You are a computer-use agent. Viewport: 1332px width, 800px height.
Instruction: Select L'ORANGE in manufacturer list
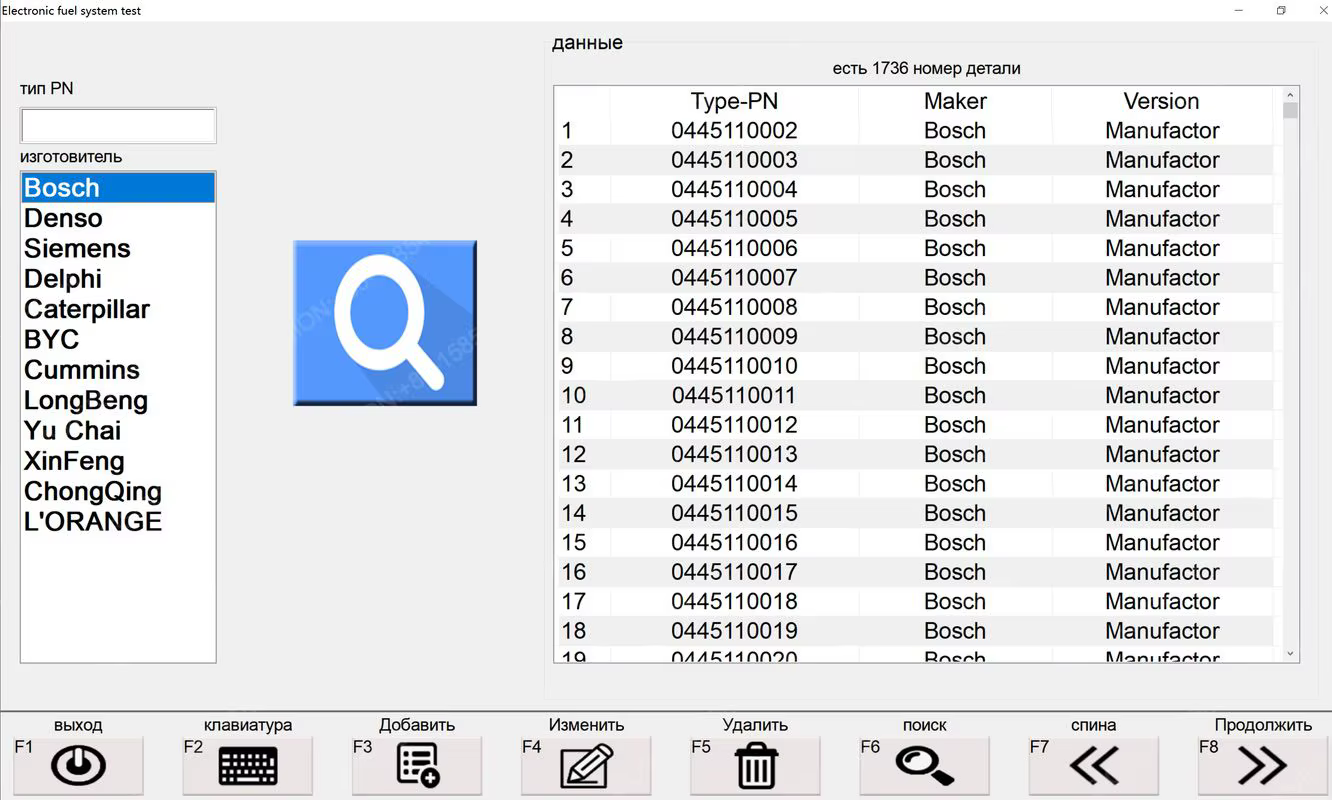(118, 521)
